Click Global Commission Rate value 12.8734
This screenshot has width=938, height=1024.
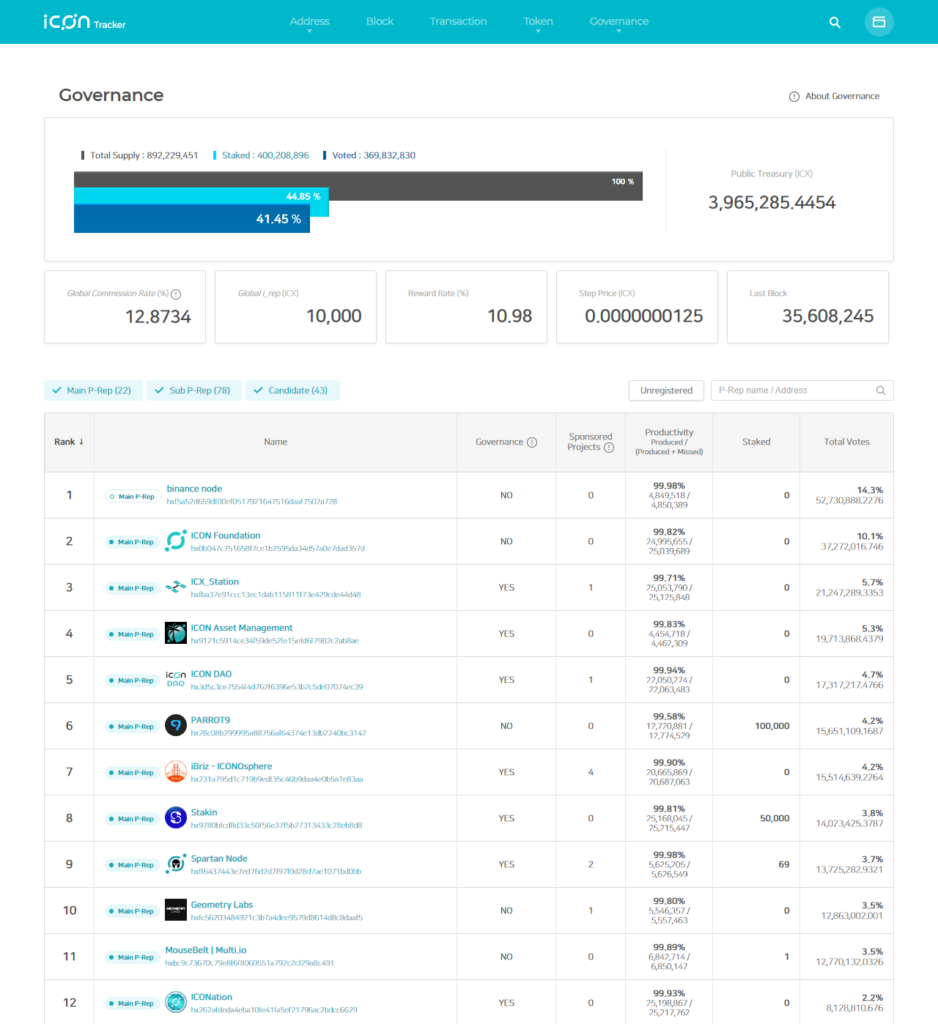[x=158, y=317]
